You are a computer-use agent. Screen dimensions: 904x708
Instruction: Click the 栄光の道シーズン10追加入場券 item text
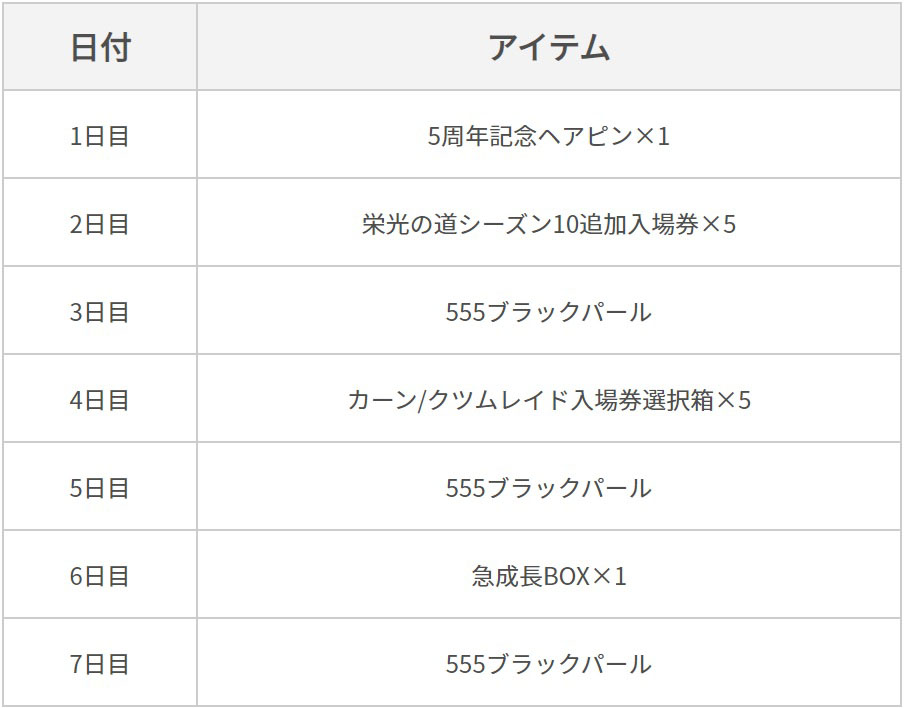point(530,223)
